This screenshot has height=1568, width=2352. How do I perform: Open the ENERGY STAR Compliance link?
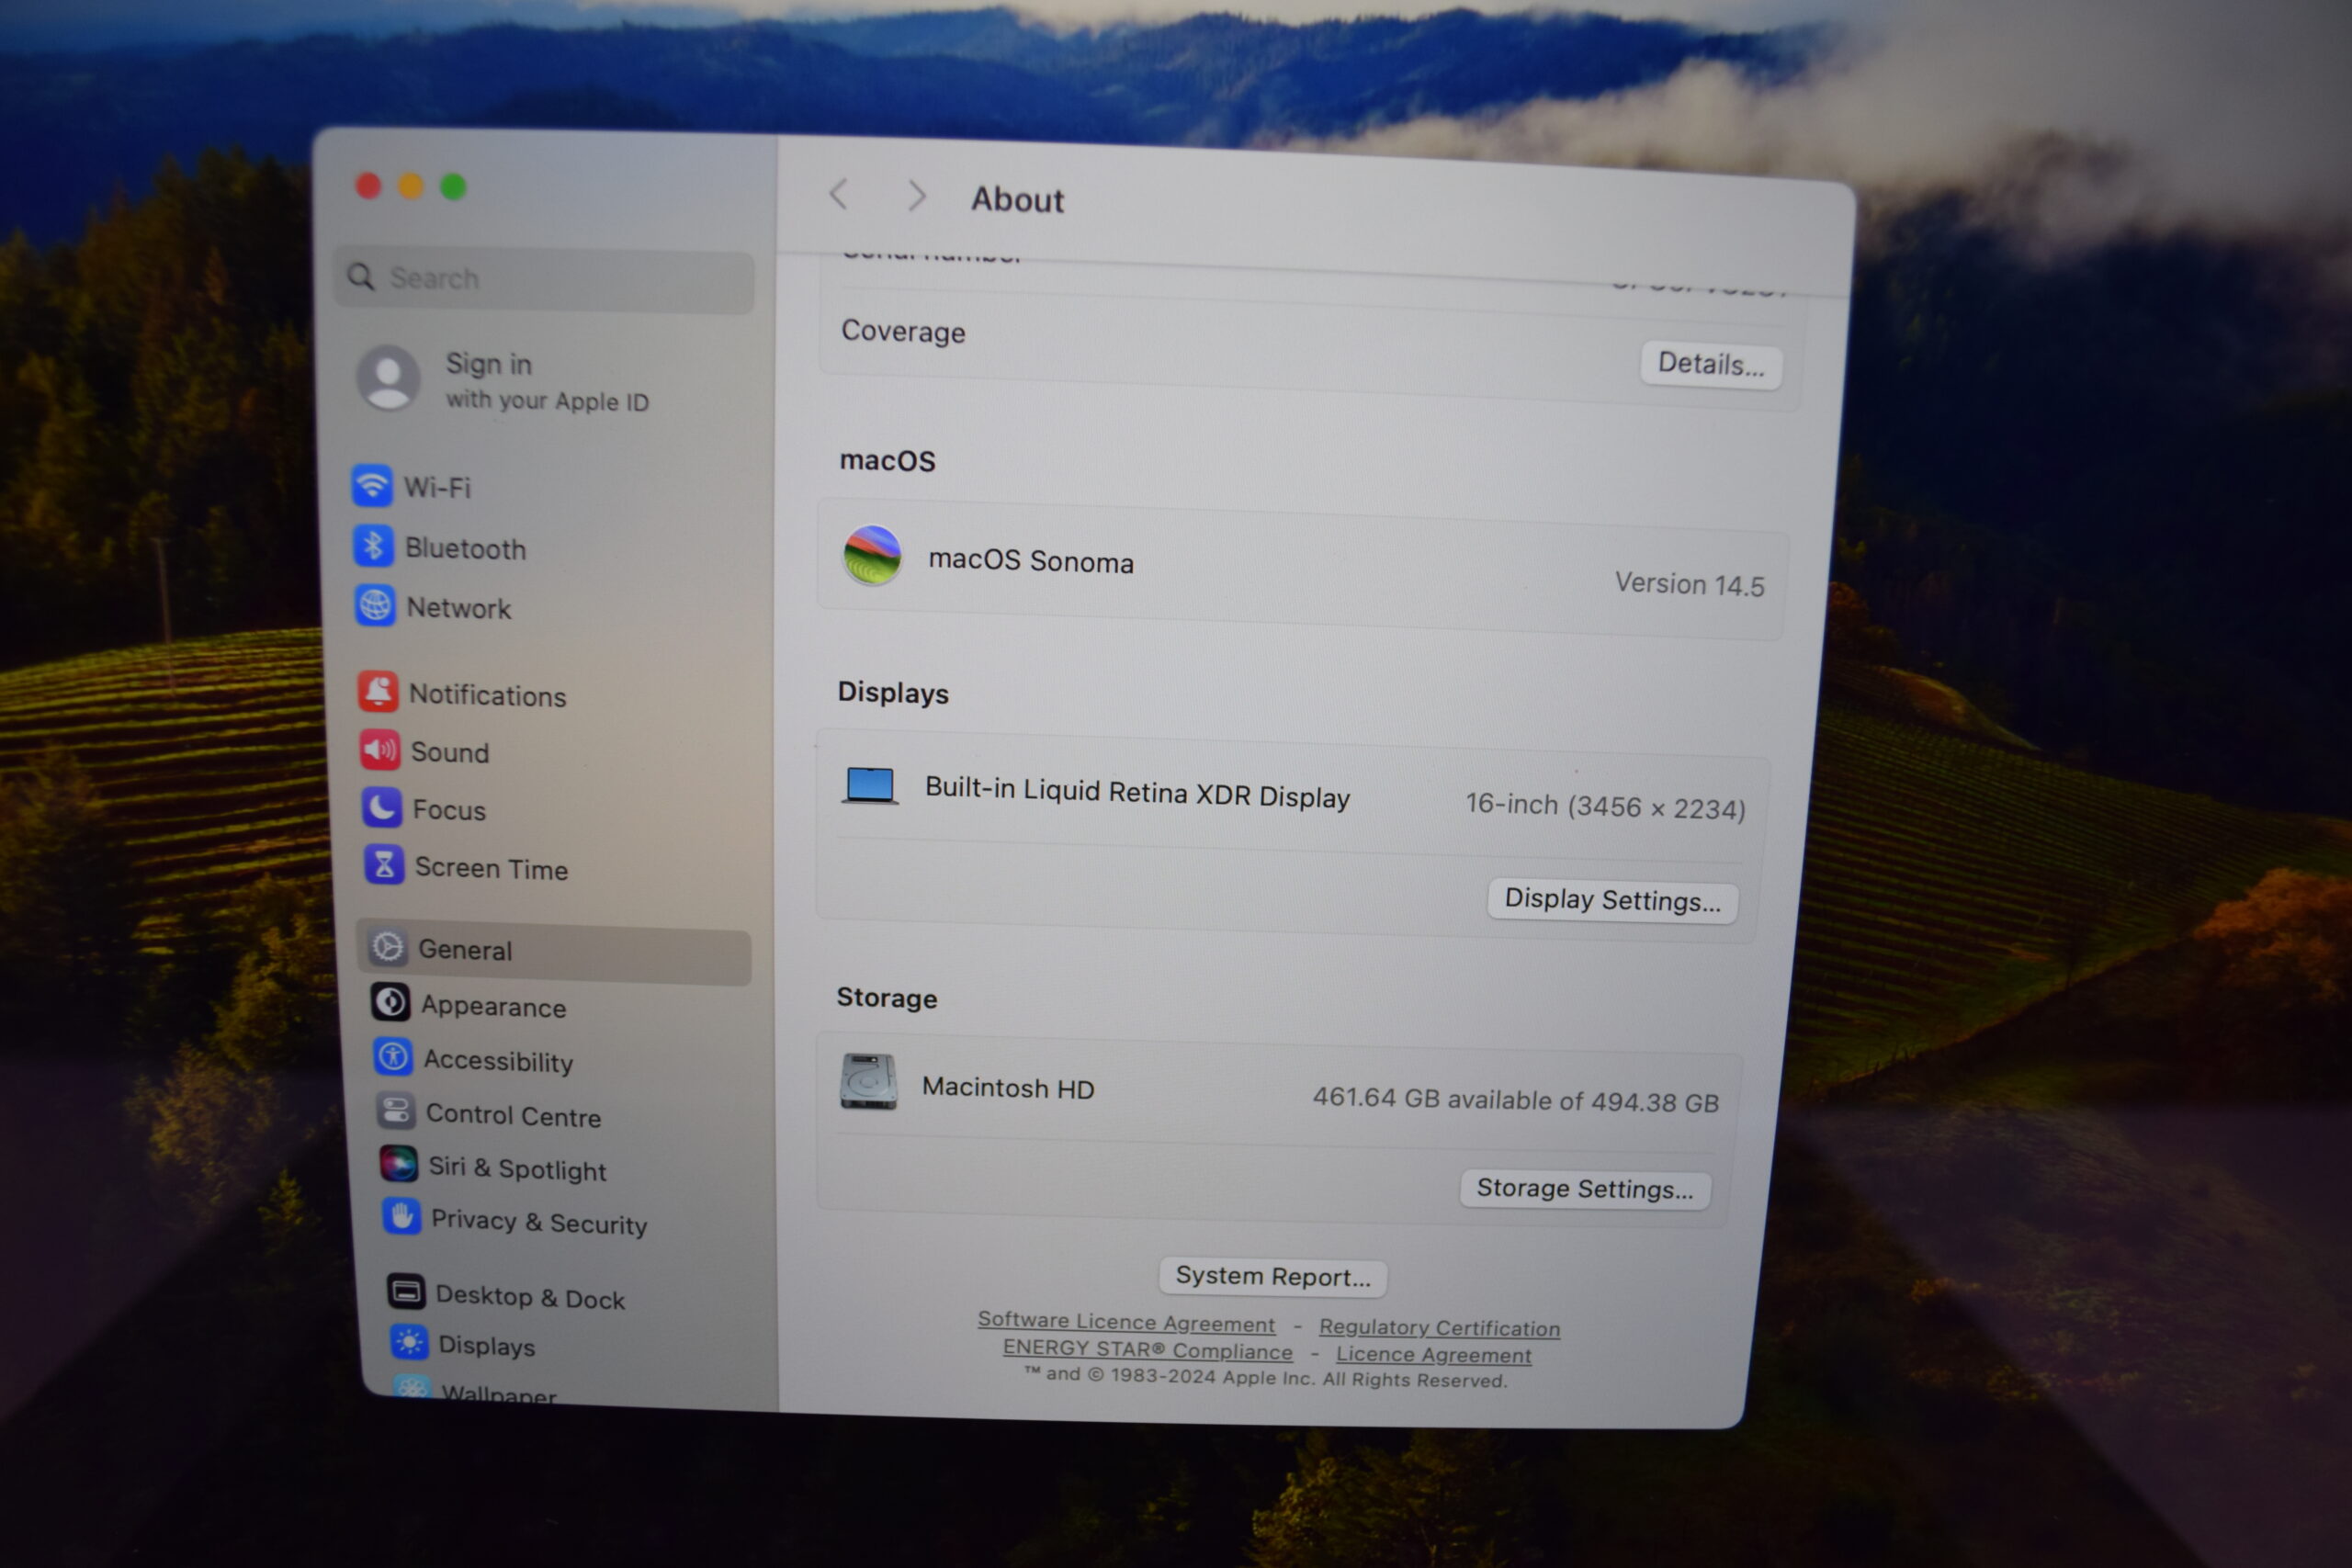pyautogui.click(x=1147, y=1349)
